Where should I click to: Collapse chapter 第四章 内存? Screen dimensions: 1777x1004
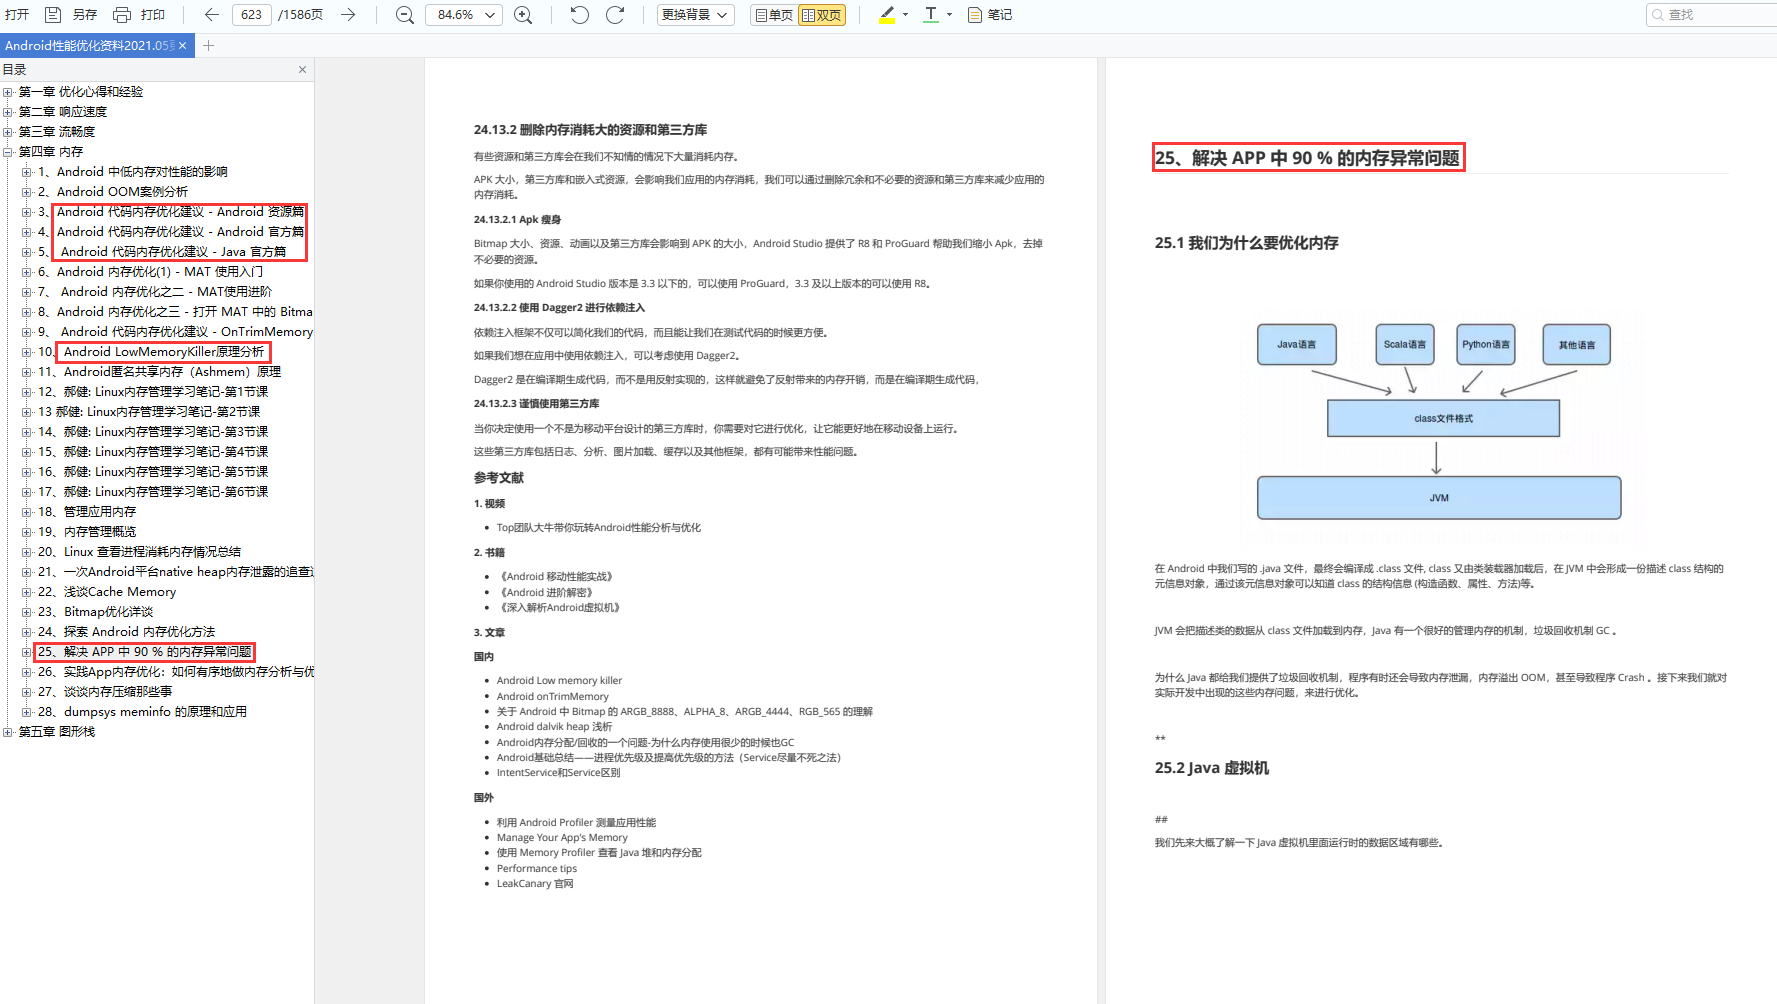8,152
